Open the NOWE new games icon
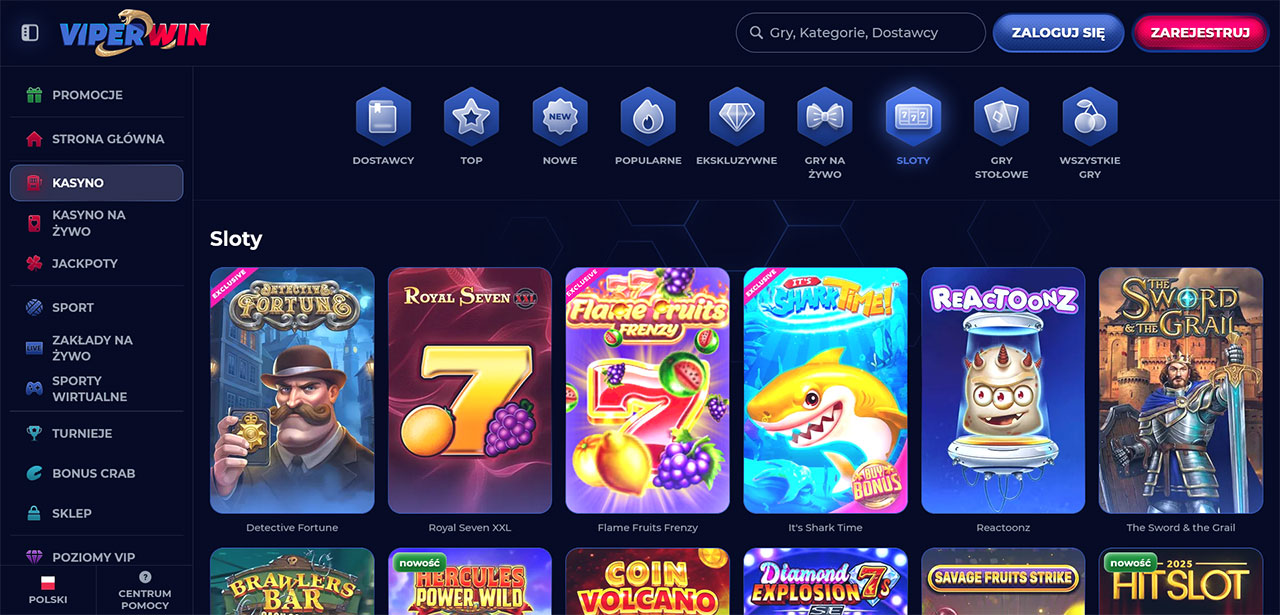The width and height of the screenshot is (1280, 615). coord(560,117)
